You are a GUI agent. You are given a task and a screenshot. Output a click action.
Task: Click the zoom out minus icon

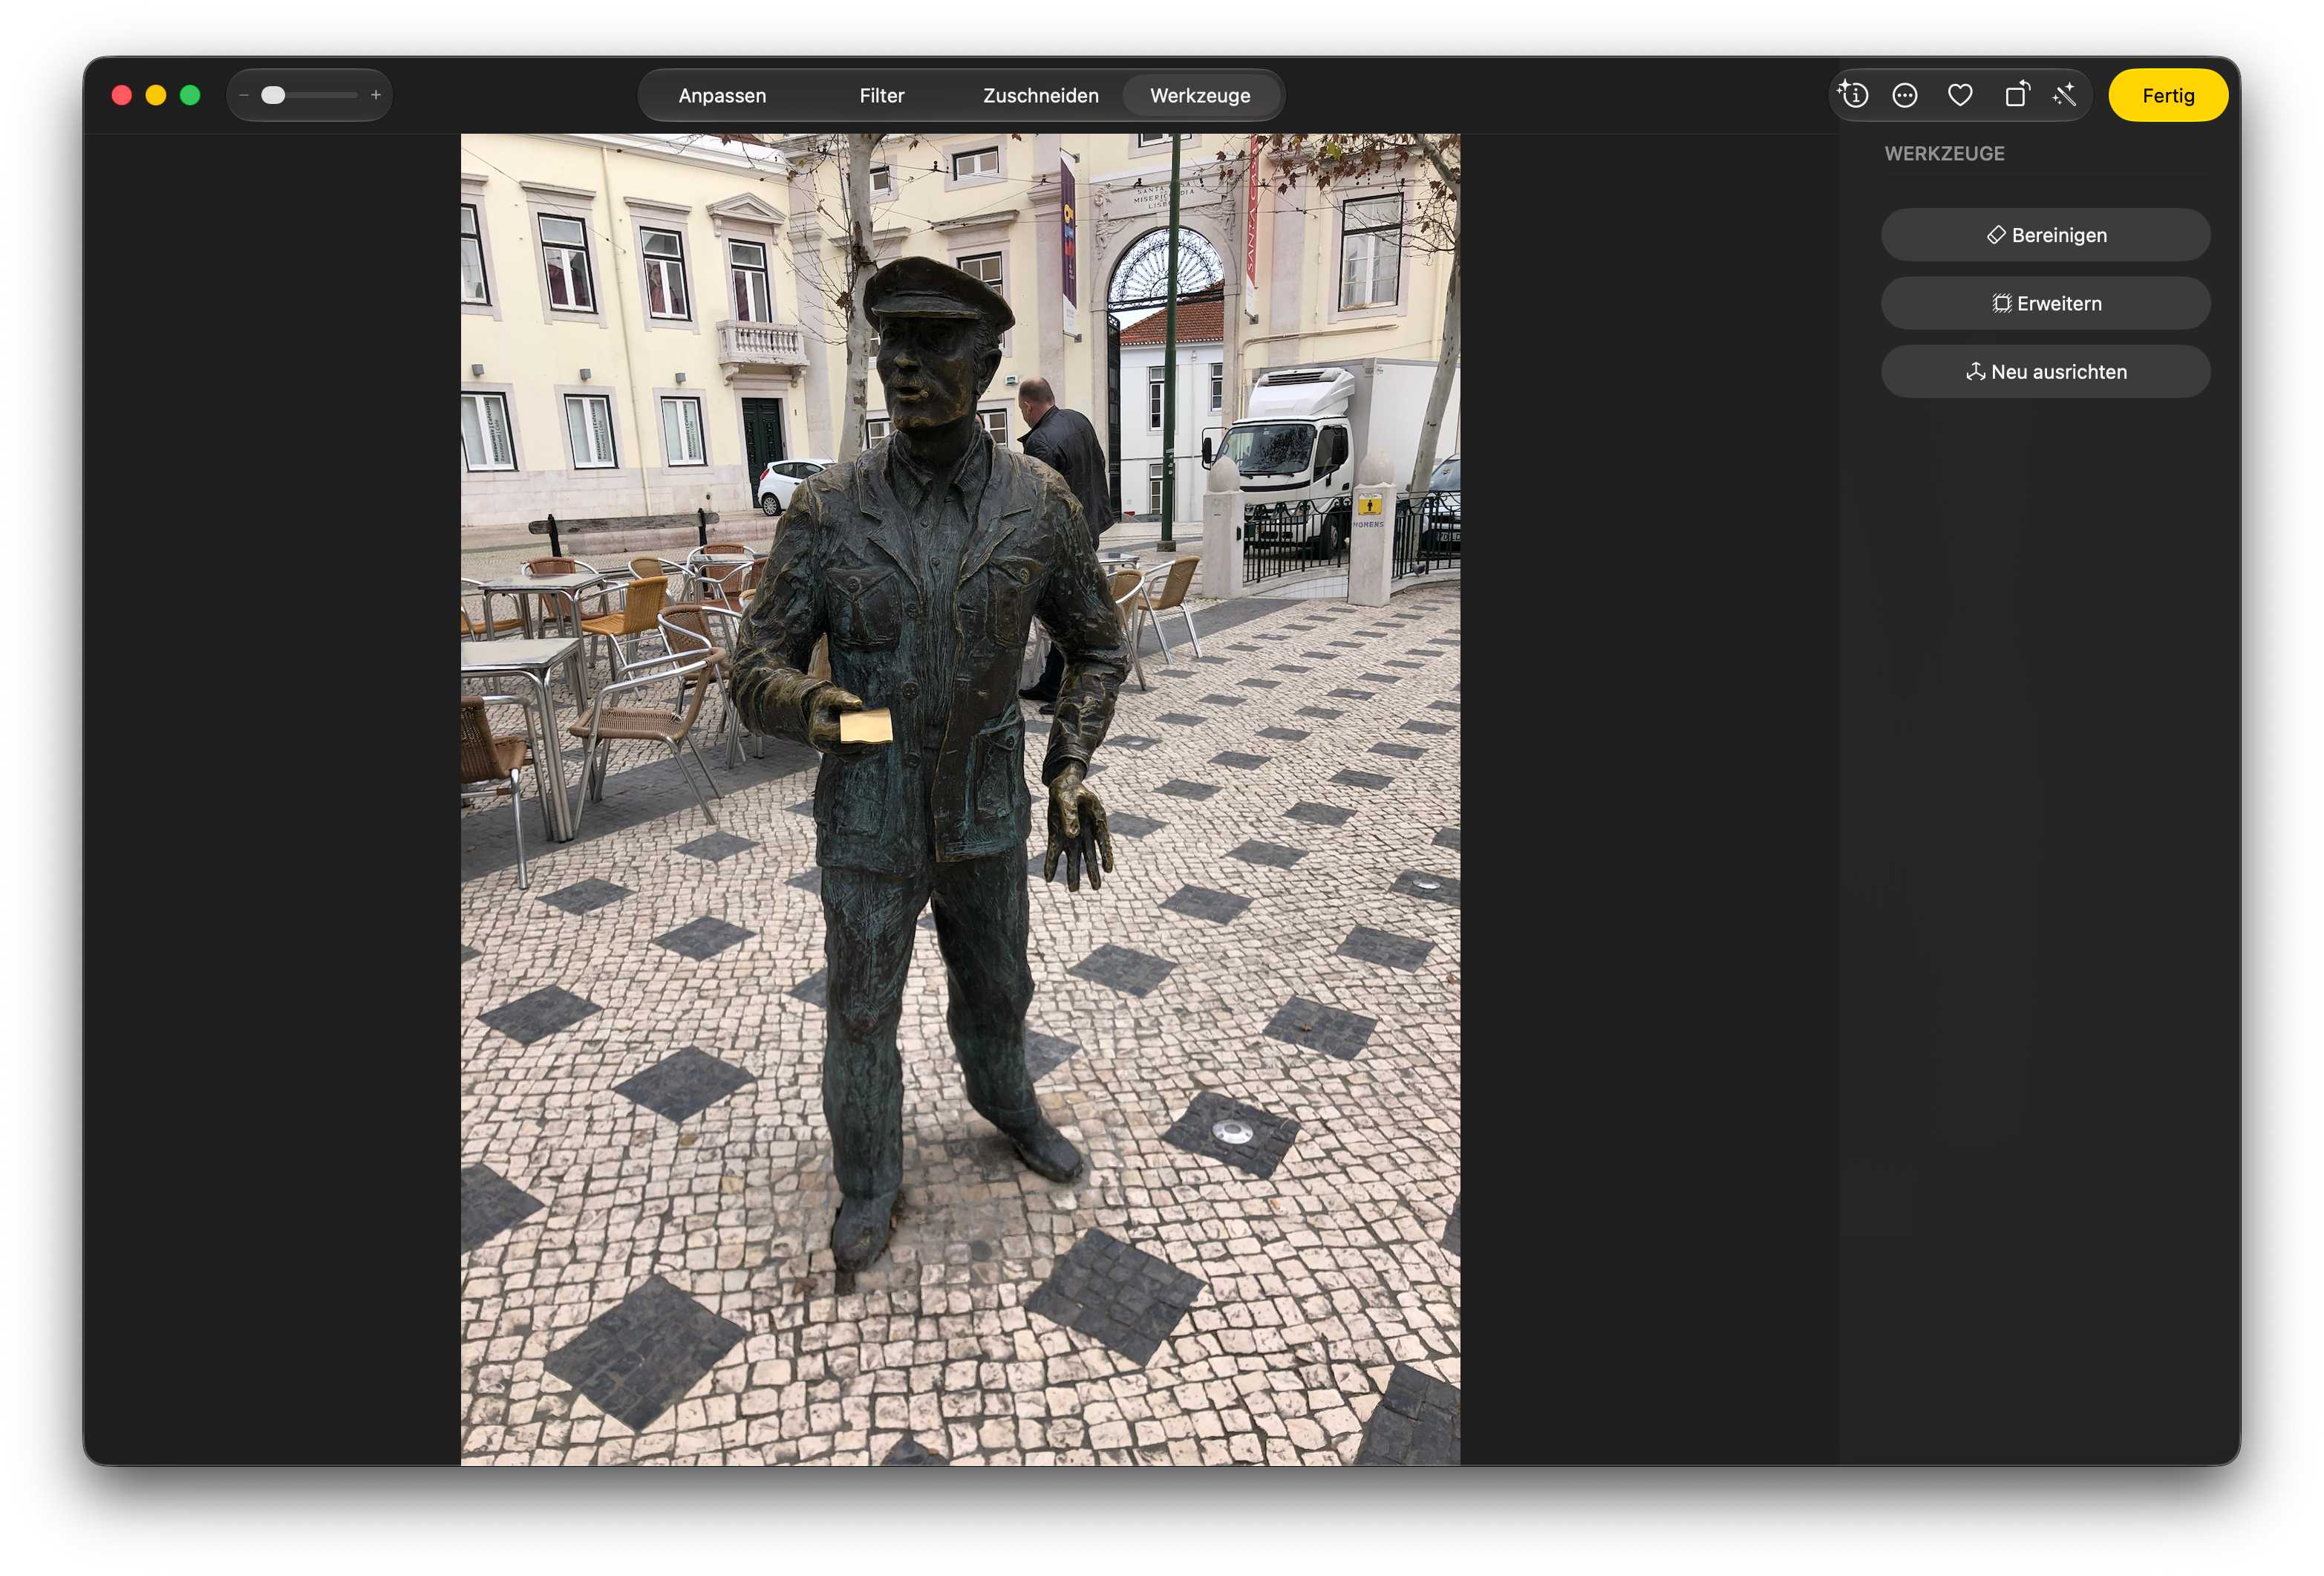pyautogui.click(x=244, y=95)
